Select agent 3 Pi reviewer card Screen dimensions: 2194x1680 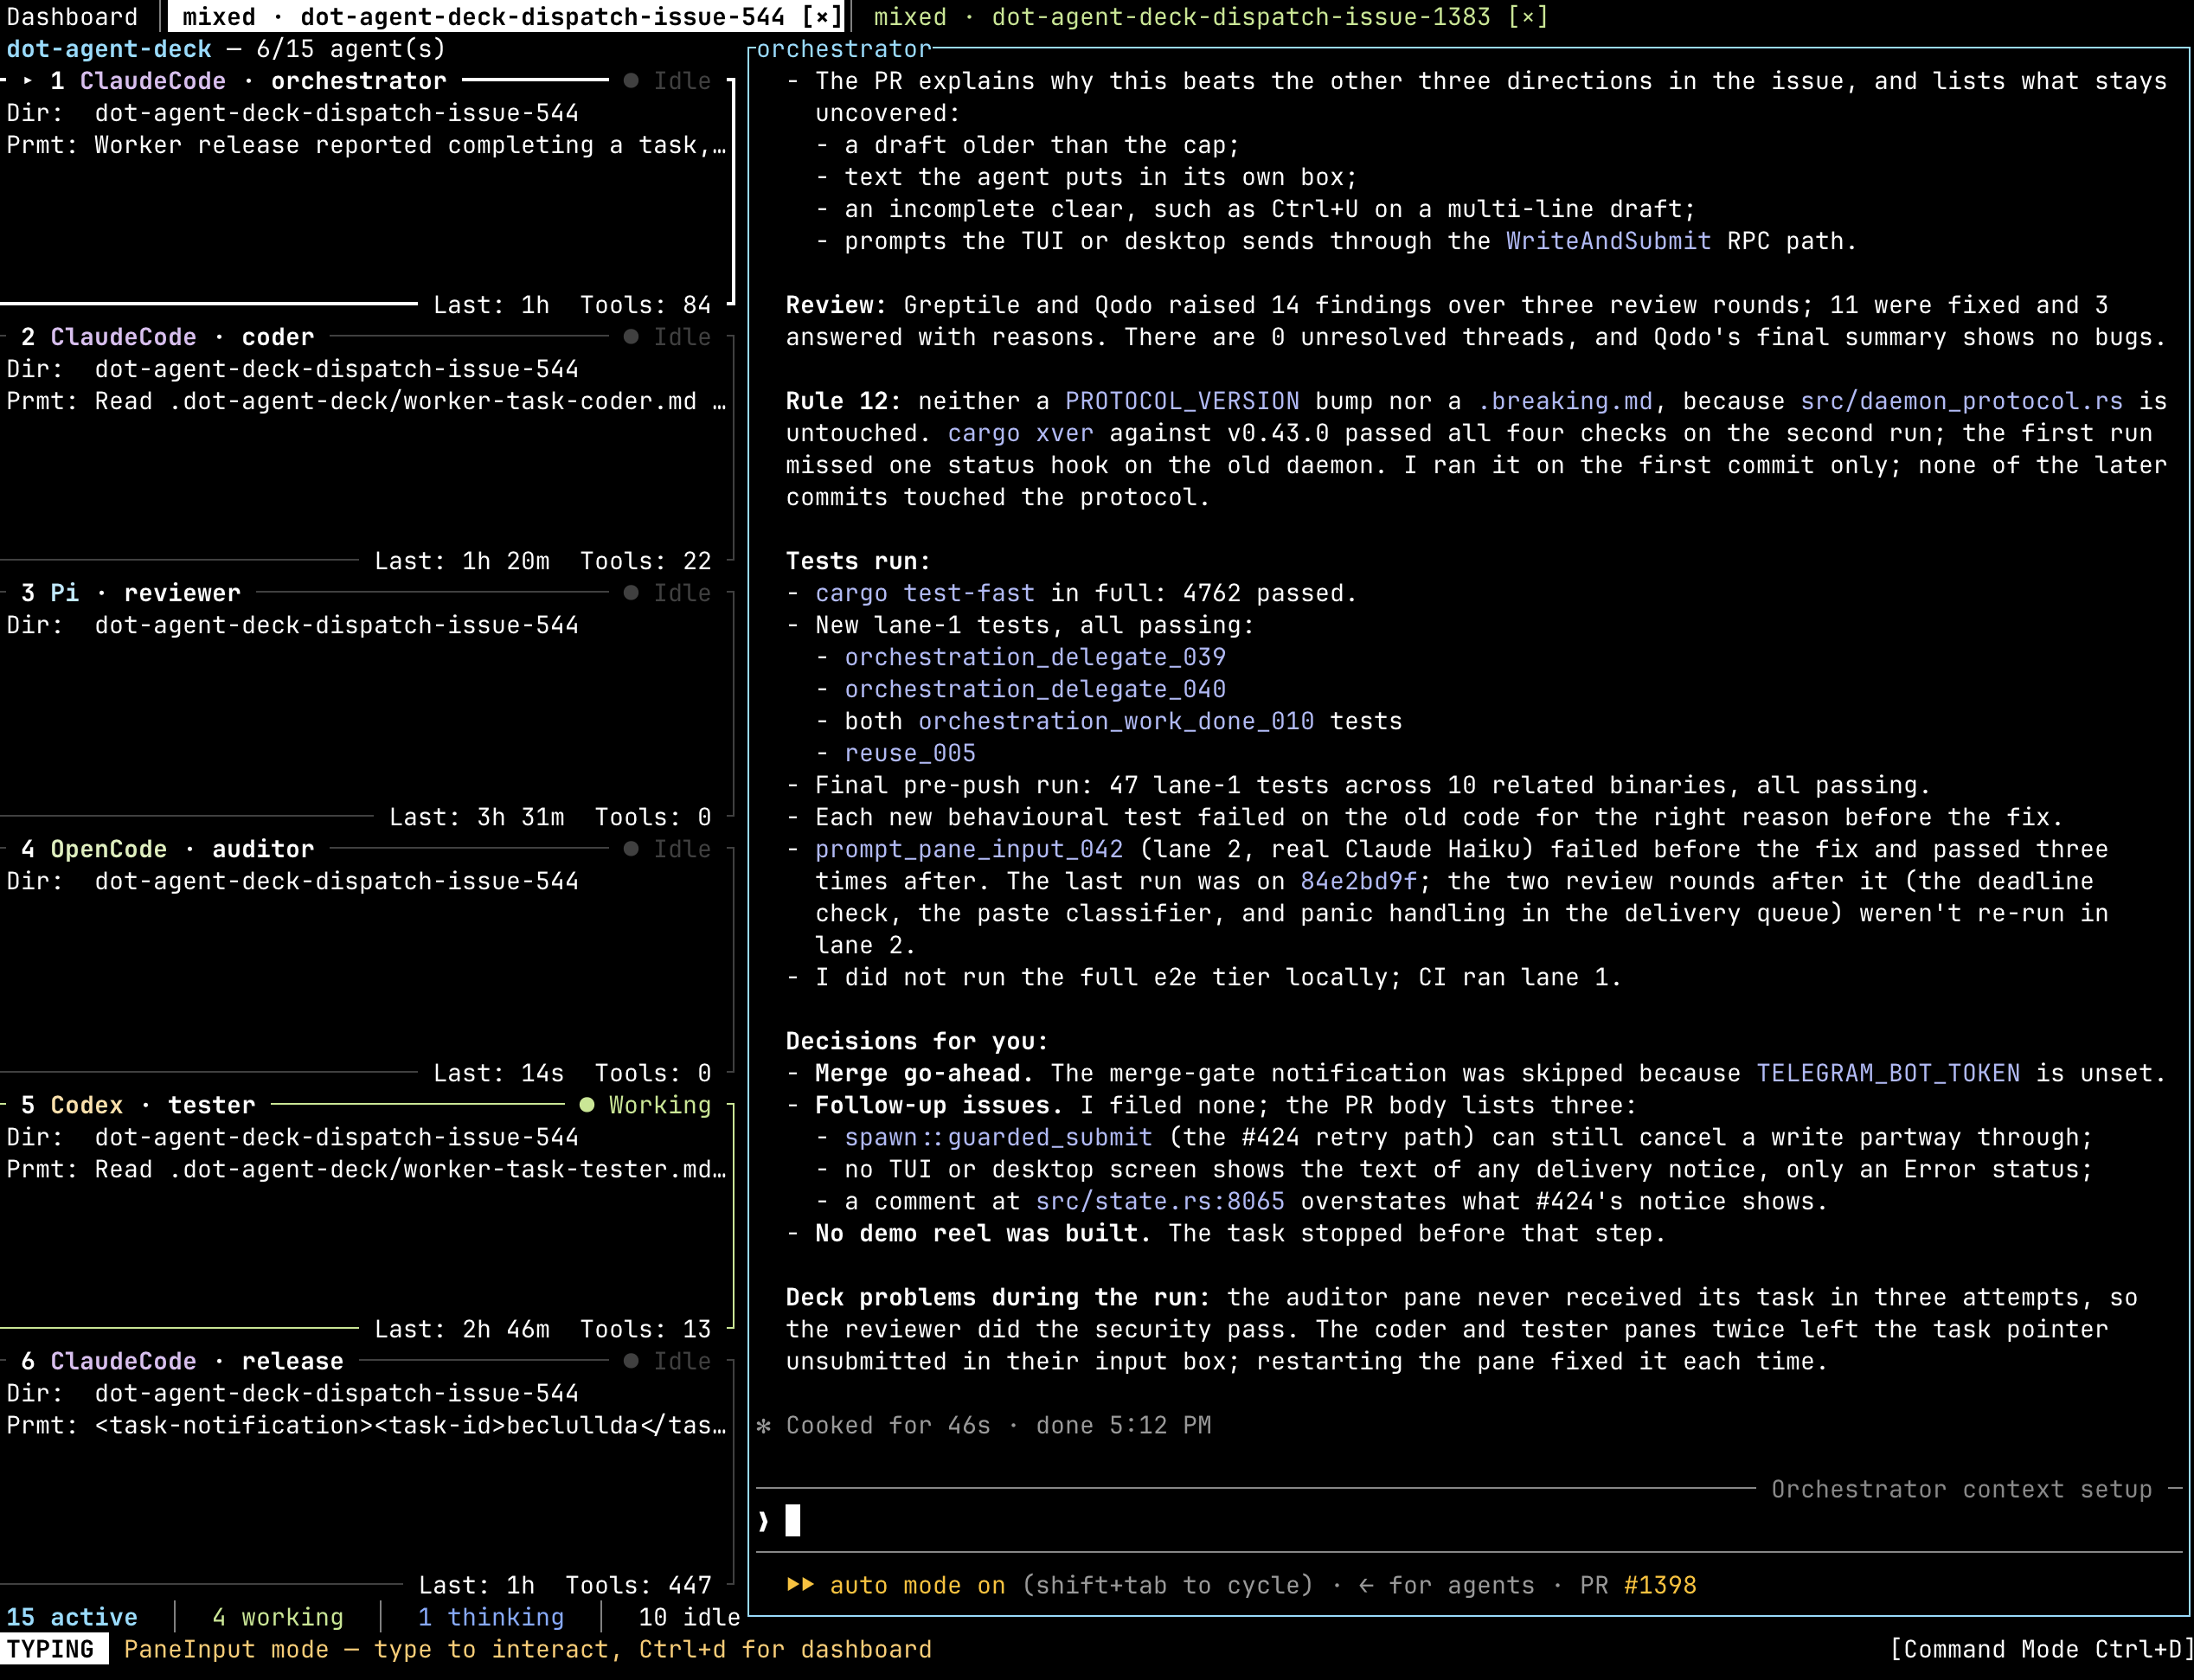[x=367, y=705]
